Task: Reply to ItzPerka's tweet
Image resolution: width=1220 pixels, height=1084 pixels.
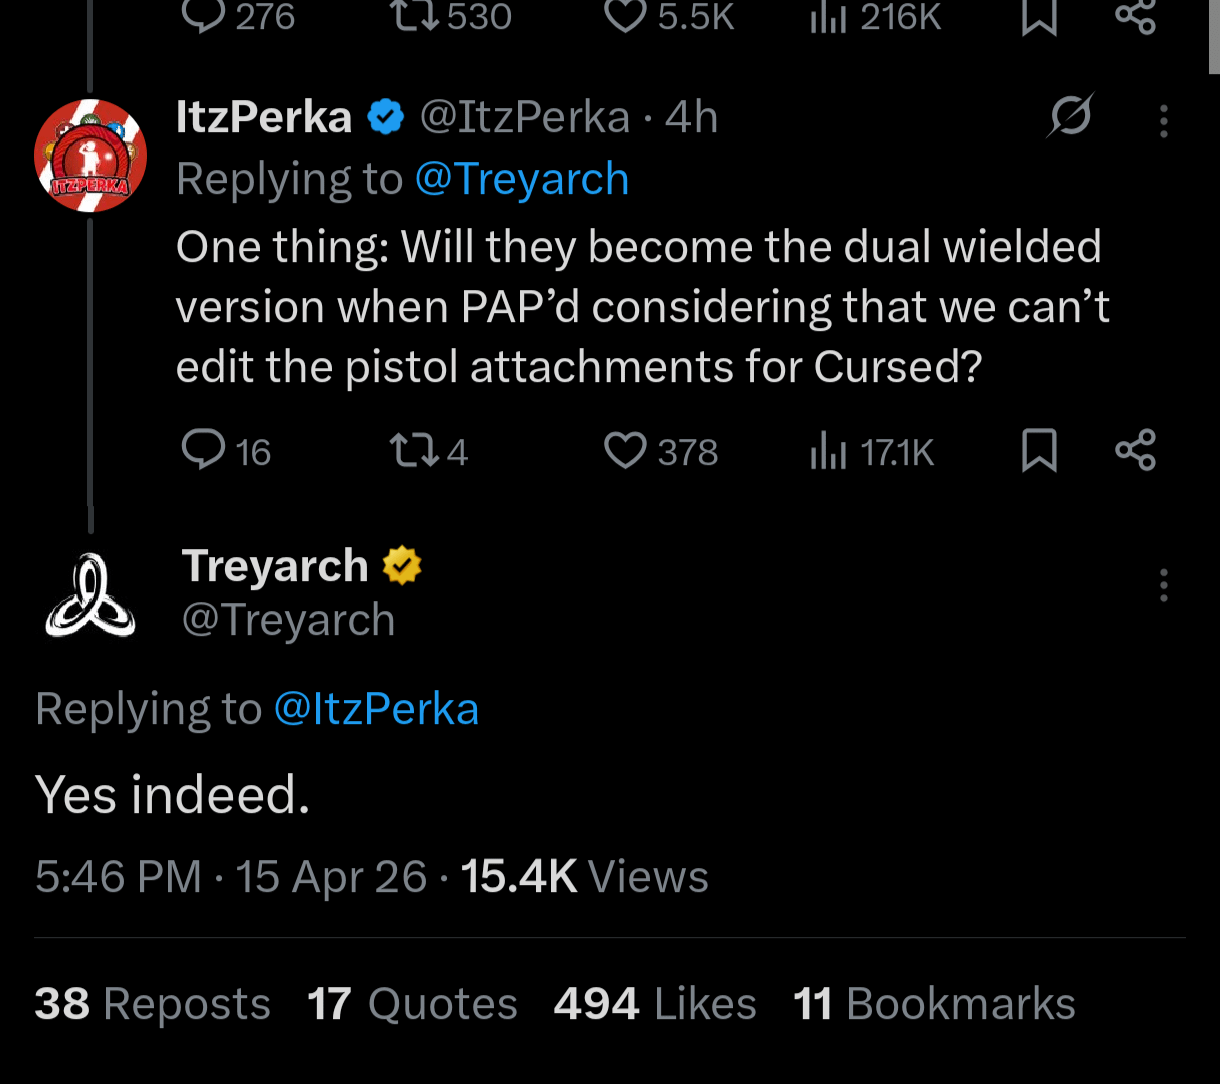Action: tap(204, 450)
